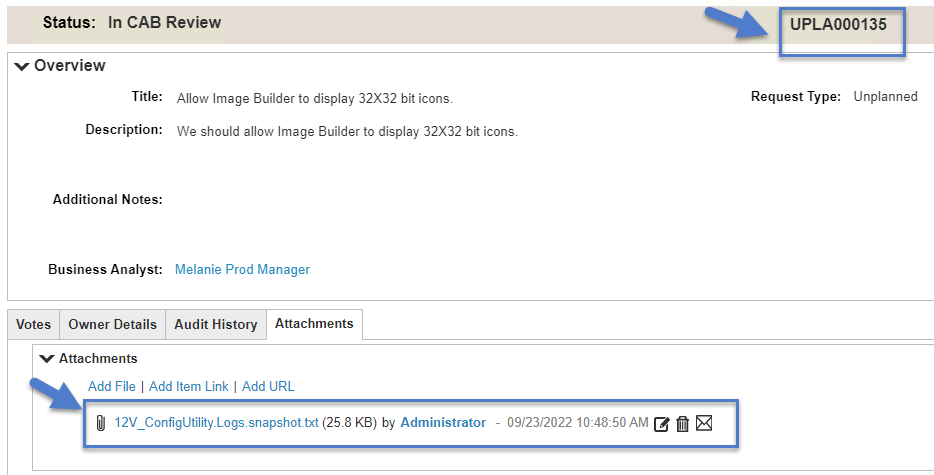
Task: Click the status text In CAB Review
Action: 164,23
